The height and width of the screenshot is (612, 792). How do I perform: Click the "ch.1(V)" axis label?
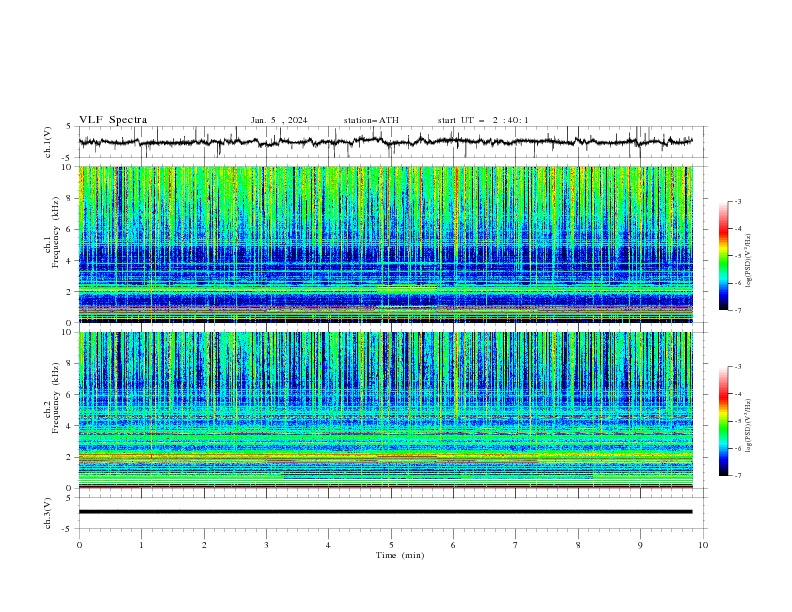tap(48, 142)
